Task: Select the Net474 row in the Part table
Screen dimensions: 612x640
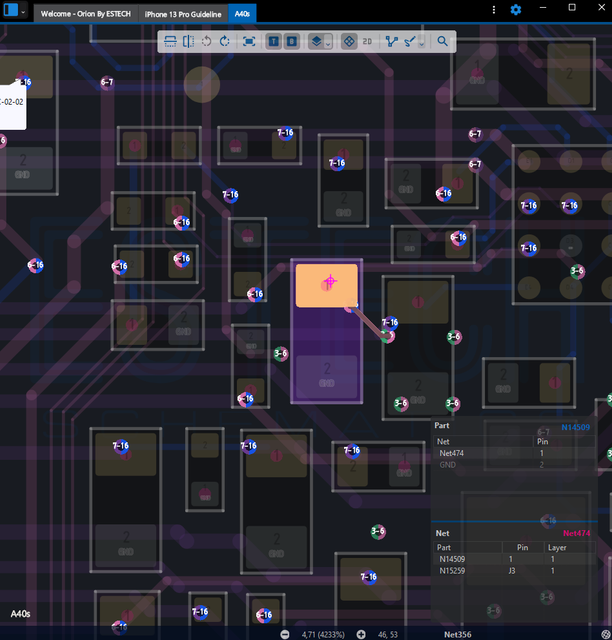Action: pyautogui.click(x=514, y=453)
